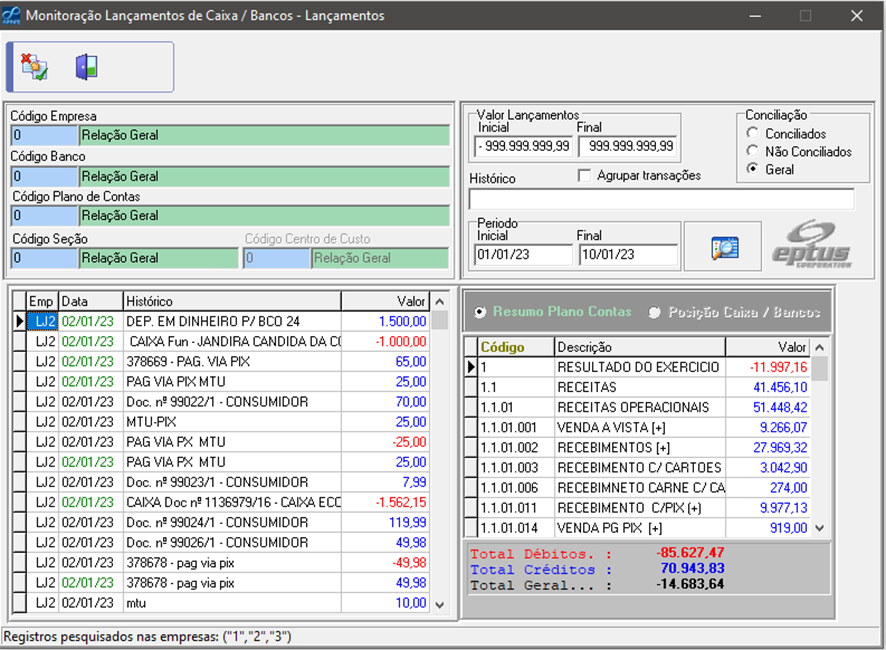Switch to Resumo Plano Contas view

tap(481, 312)
